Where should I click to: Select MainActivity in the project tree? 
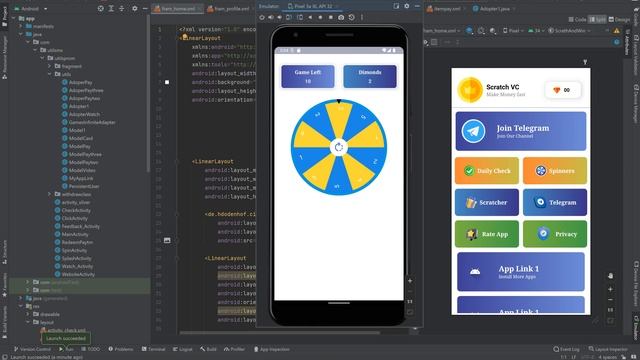point(71,234)
